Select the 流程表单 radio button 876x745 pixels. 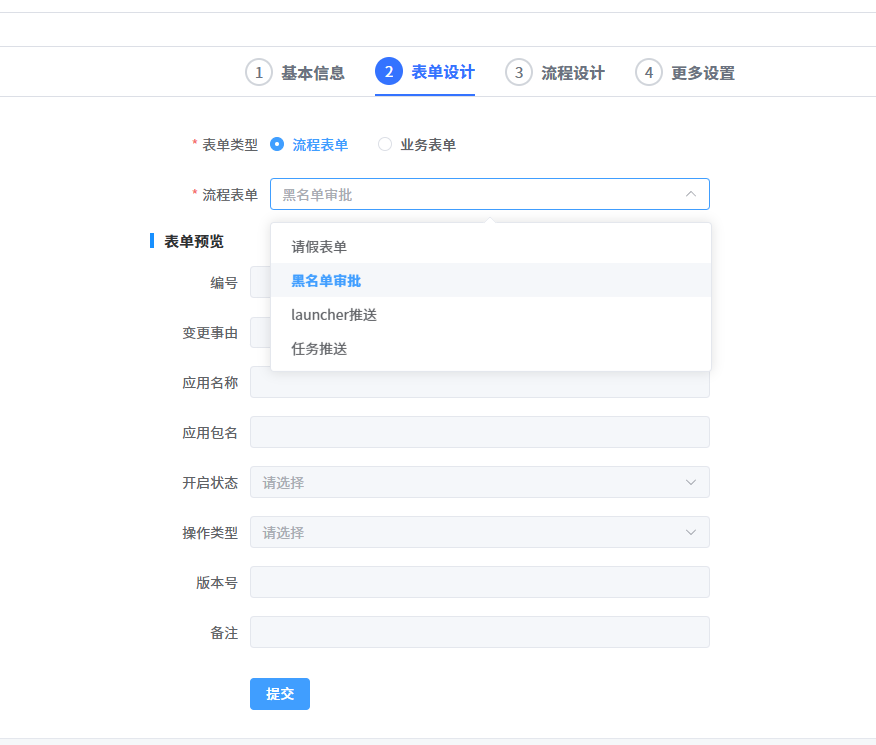pos(276,144)
